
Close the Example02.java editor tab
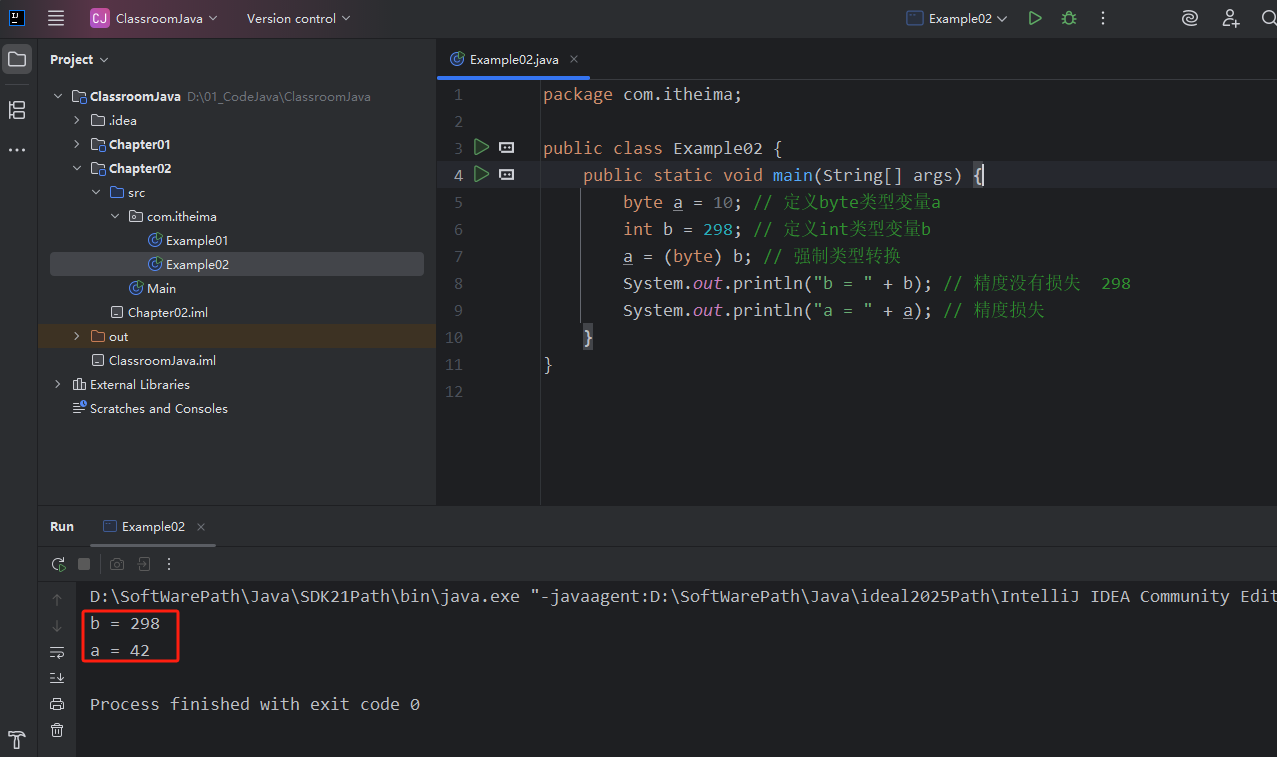click(574, 59)
